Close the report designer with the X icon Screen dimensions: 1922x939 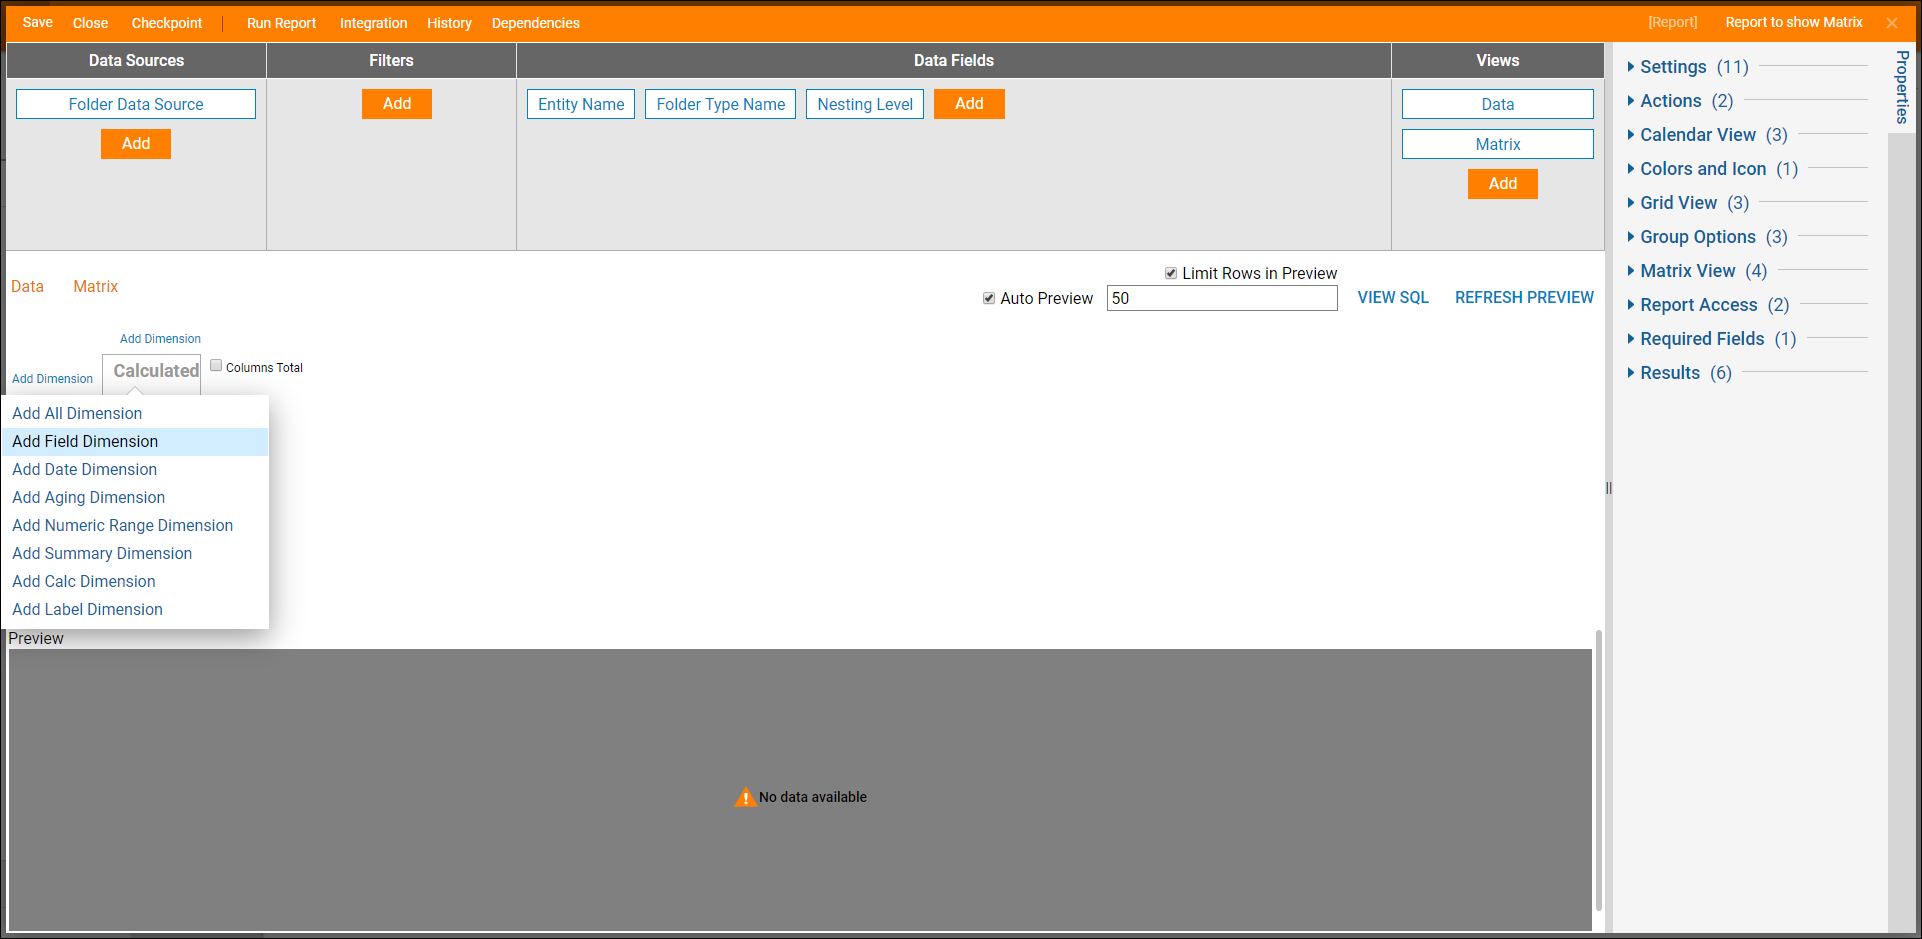1891,23
